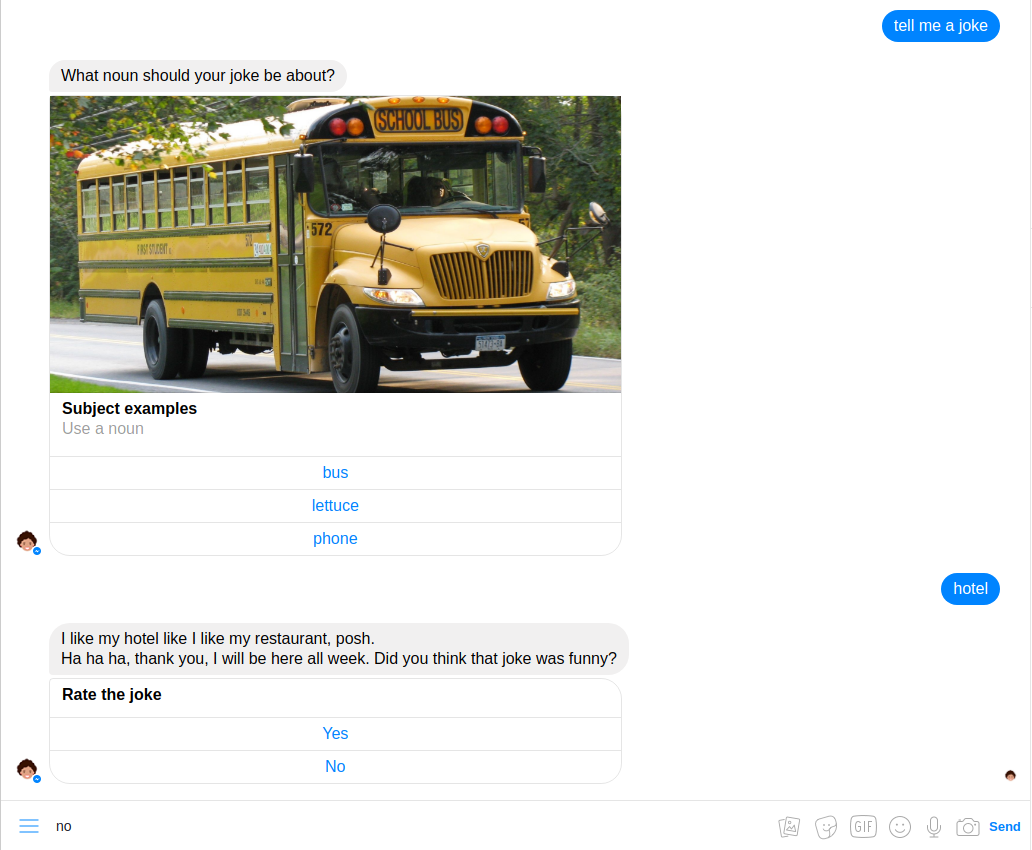Screen dimensions: 1032x850
Task: Click the small seen-receipt avatar at the right
Action: (x=1010, y=775)
